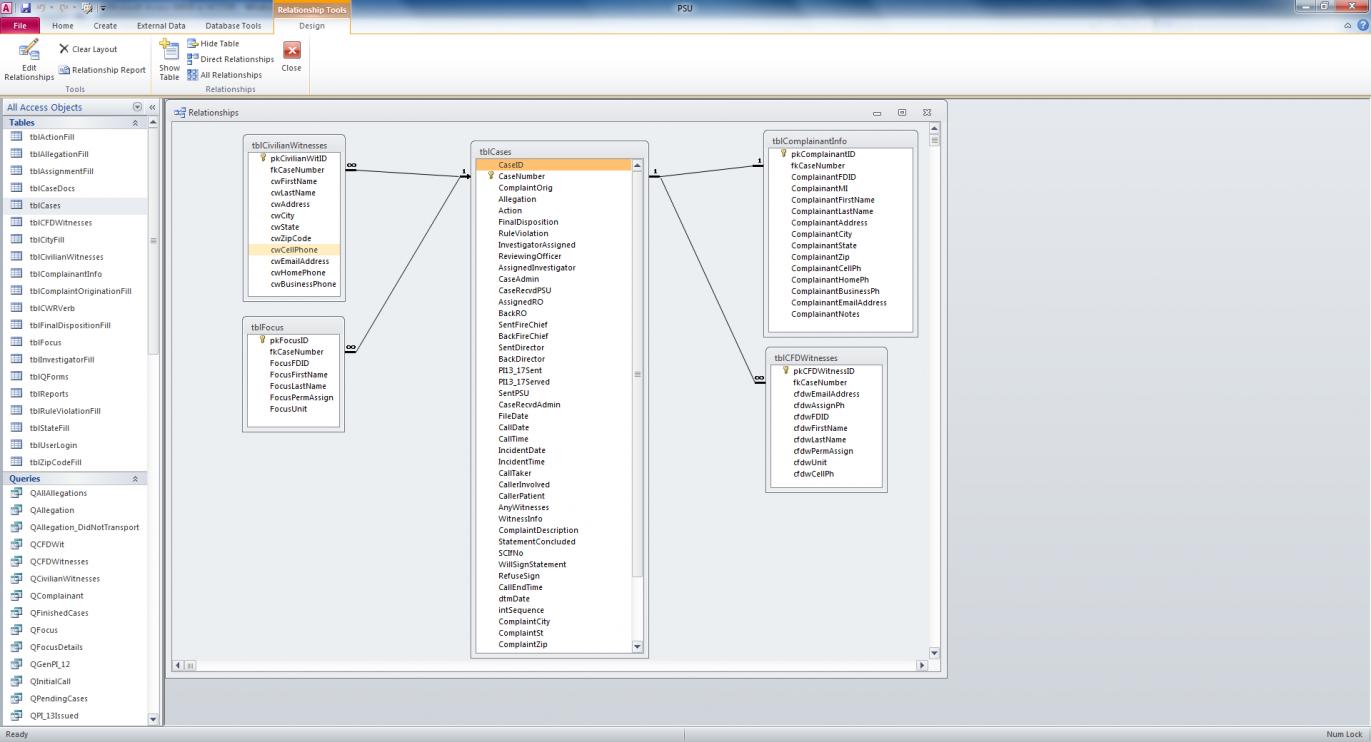The image size is (1371, 742).
Task: Click the QPendingCases query icon
Action: click(16, 698)
